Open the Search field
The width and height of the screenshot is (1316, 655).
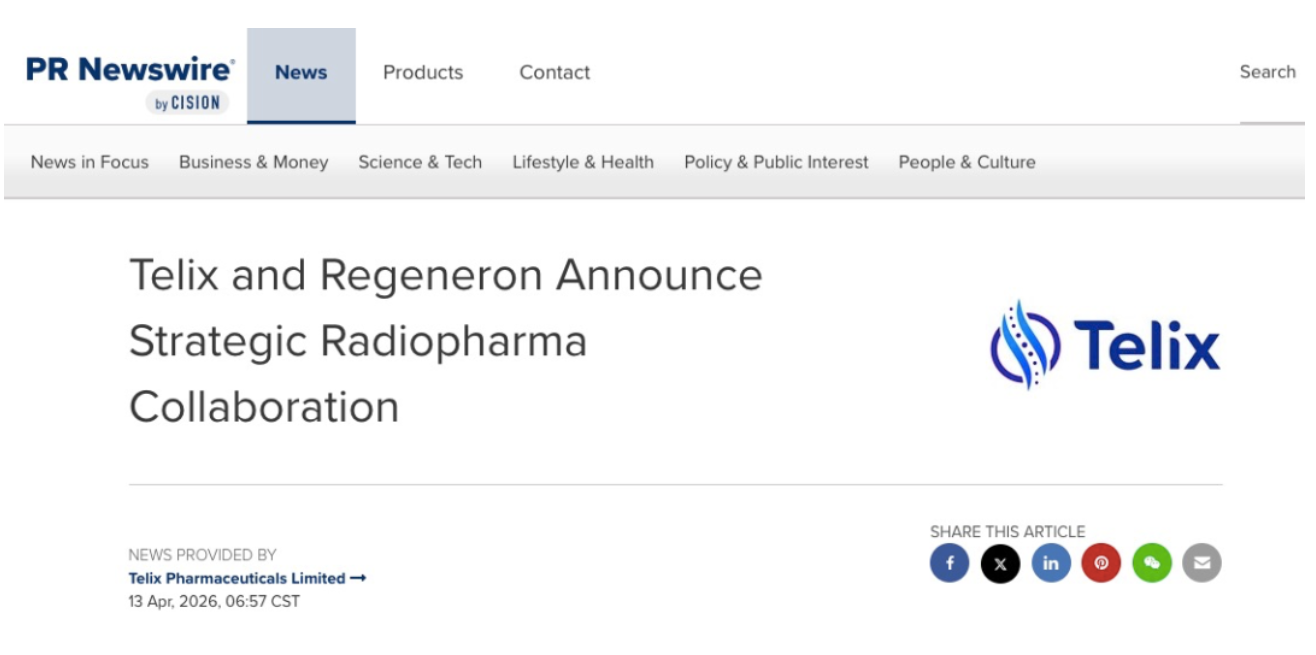(1267, 72)
